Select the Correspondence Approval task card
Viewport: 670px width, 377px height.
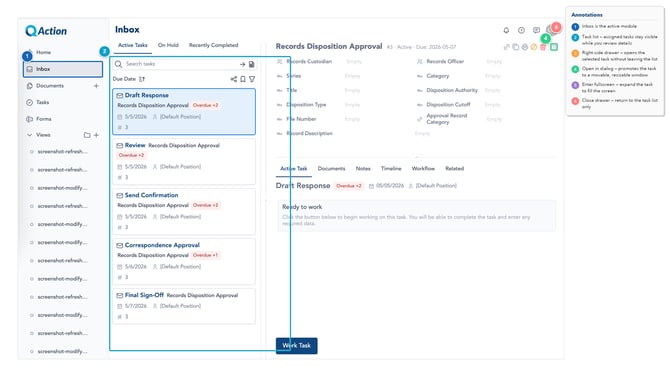tap(184, 262)
